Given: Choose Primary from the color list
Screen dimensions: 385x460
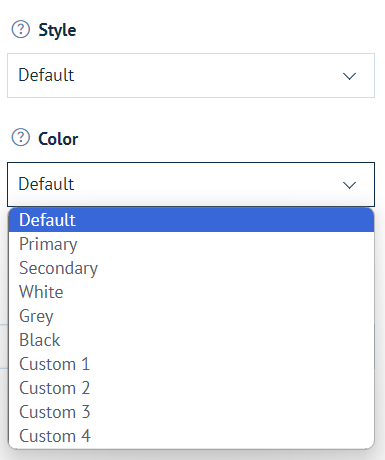Looking at the screenshot, I should [191, 244].
